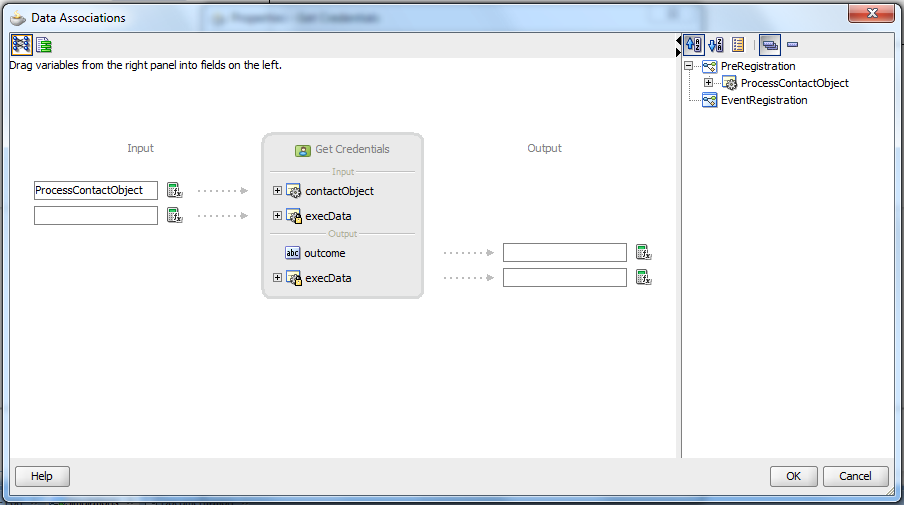
Task: Toggle the expand-all tree icon
Action: (x=770, y=44)
